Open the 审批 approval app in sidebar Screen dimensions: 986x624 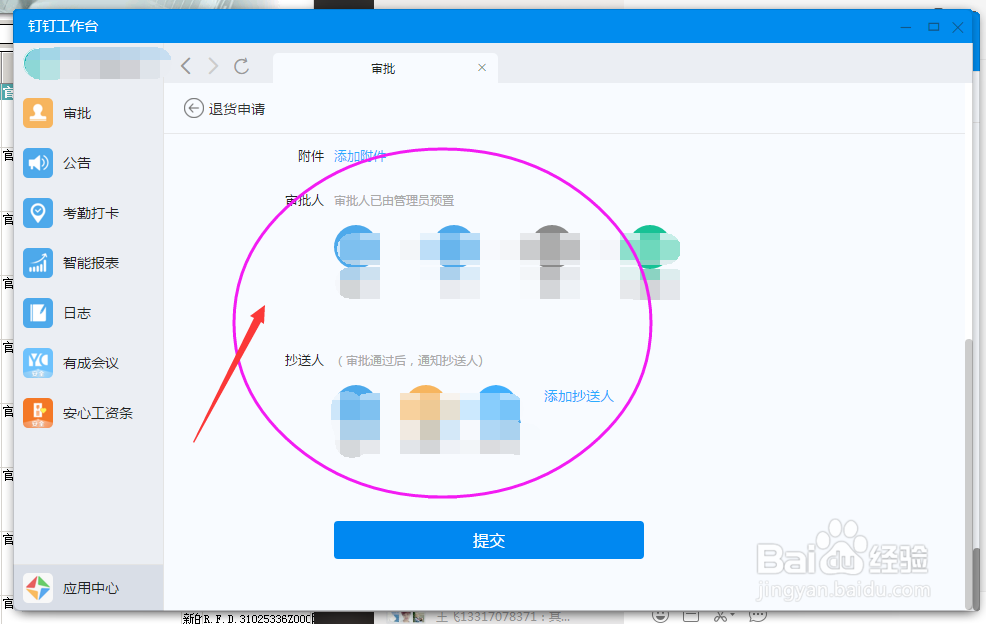coord(60,113)
